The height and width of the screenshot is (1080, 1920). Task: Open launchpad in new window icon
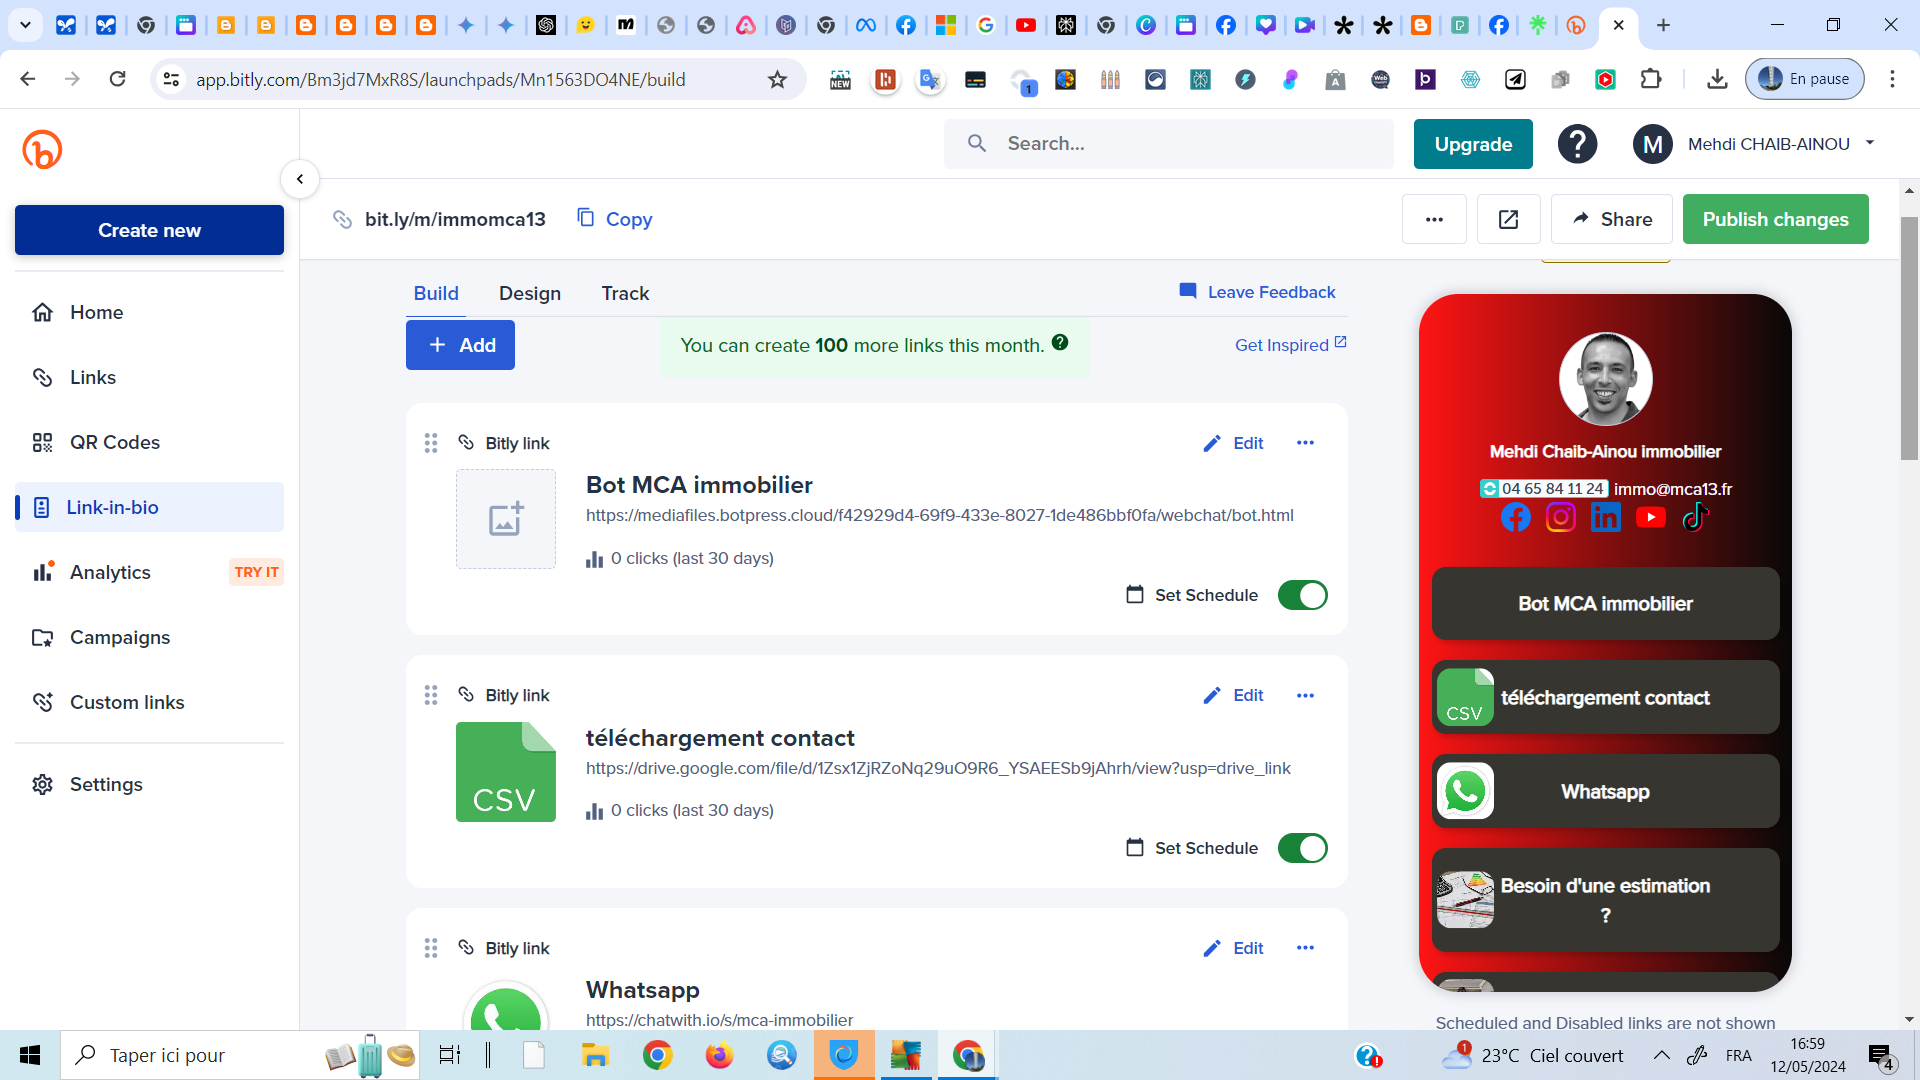[1508, 219]
